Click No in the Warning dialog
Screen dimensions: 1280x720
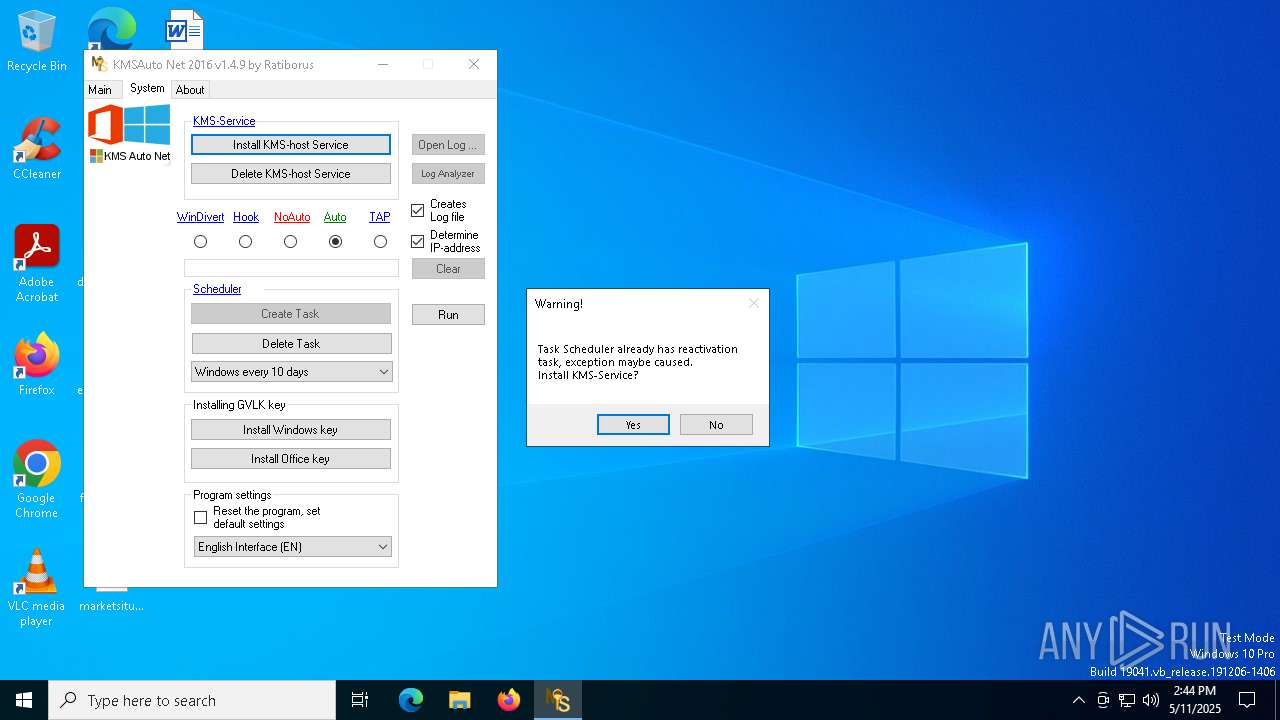tap(716, 425)
